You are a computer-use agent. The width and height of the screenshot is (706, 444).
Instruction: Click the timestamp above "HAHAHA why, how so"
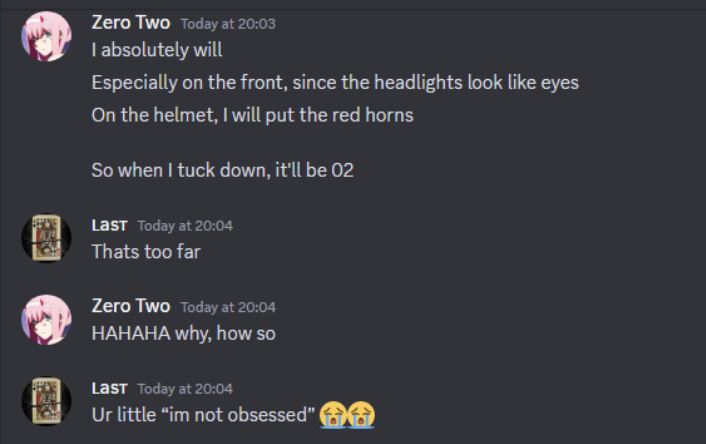(228, 307)
